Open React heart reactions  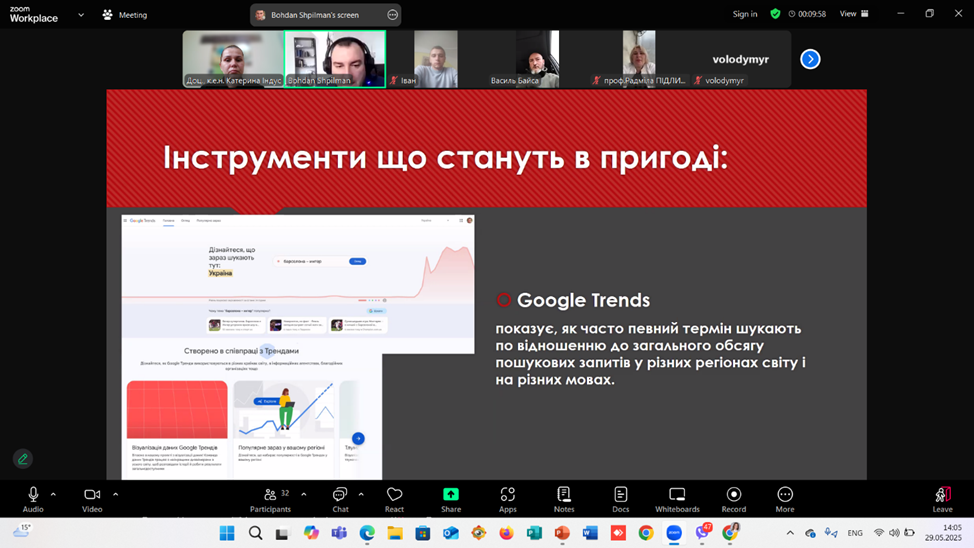pyautogui.click(x=394, y=500)
